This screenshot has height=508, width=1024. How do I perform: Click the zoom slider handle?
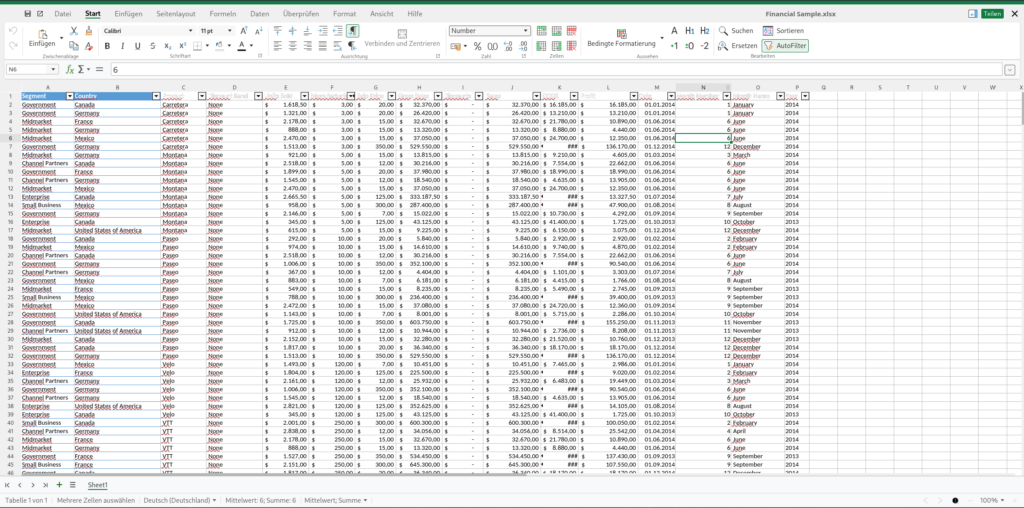tap(955, 500)
